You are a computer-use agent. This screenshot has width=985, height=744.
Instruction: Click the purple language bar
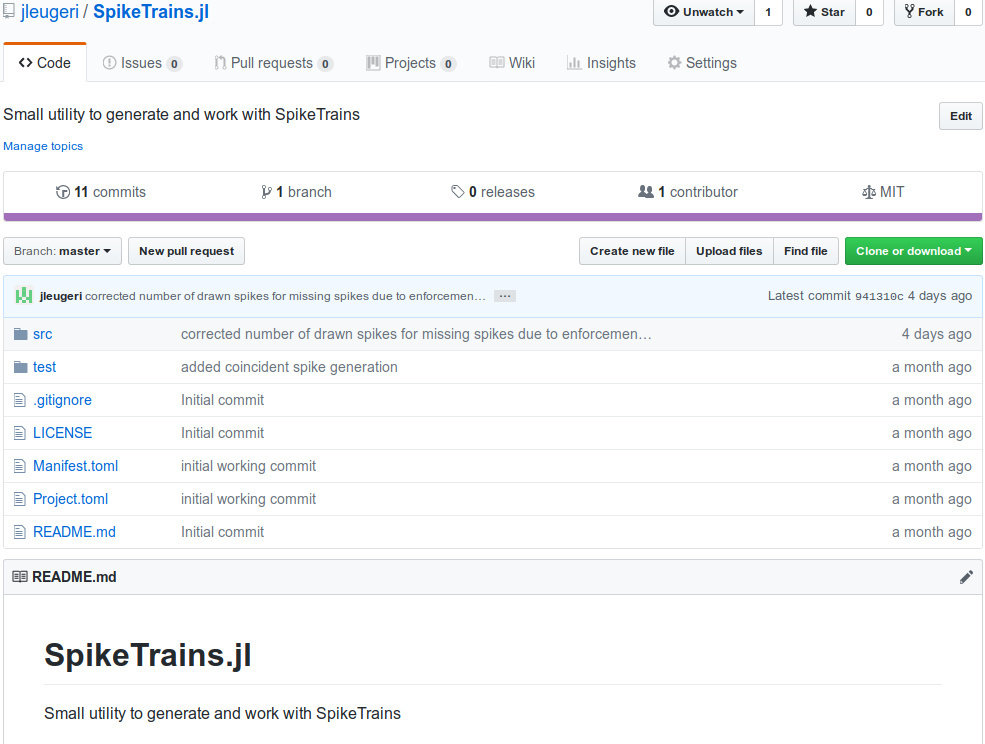pyautogui.click(x=492, y=217)
